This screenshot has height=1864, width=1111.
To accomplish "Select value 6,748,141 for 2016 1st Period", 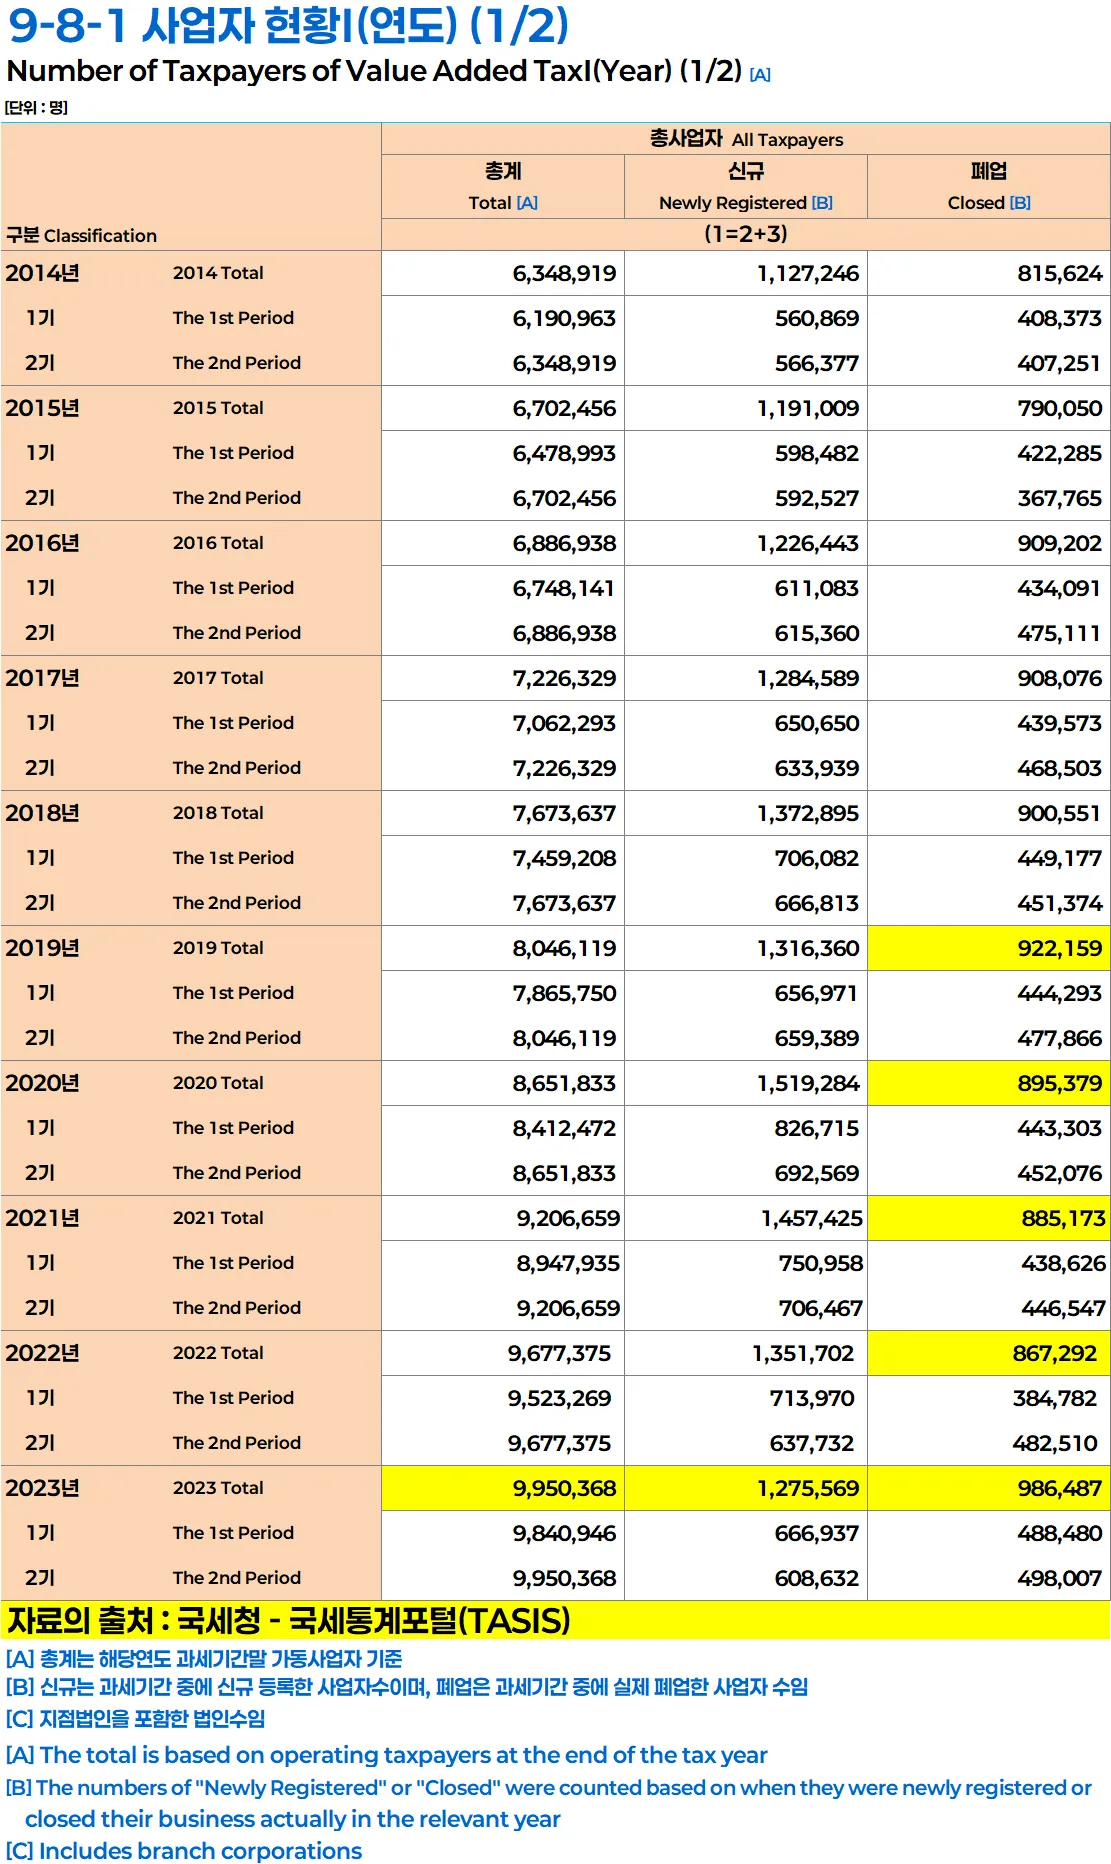I will click(564, 589).
